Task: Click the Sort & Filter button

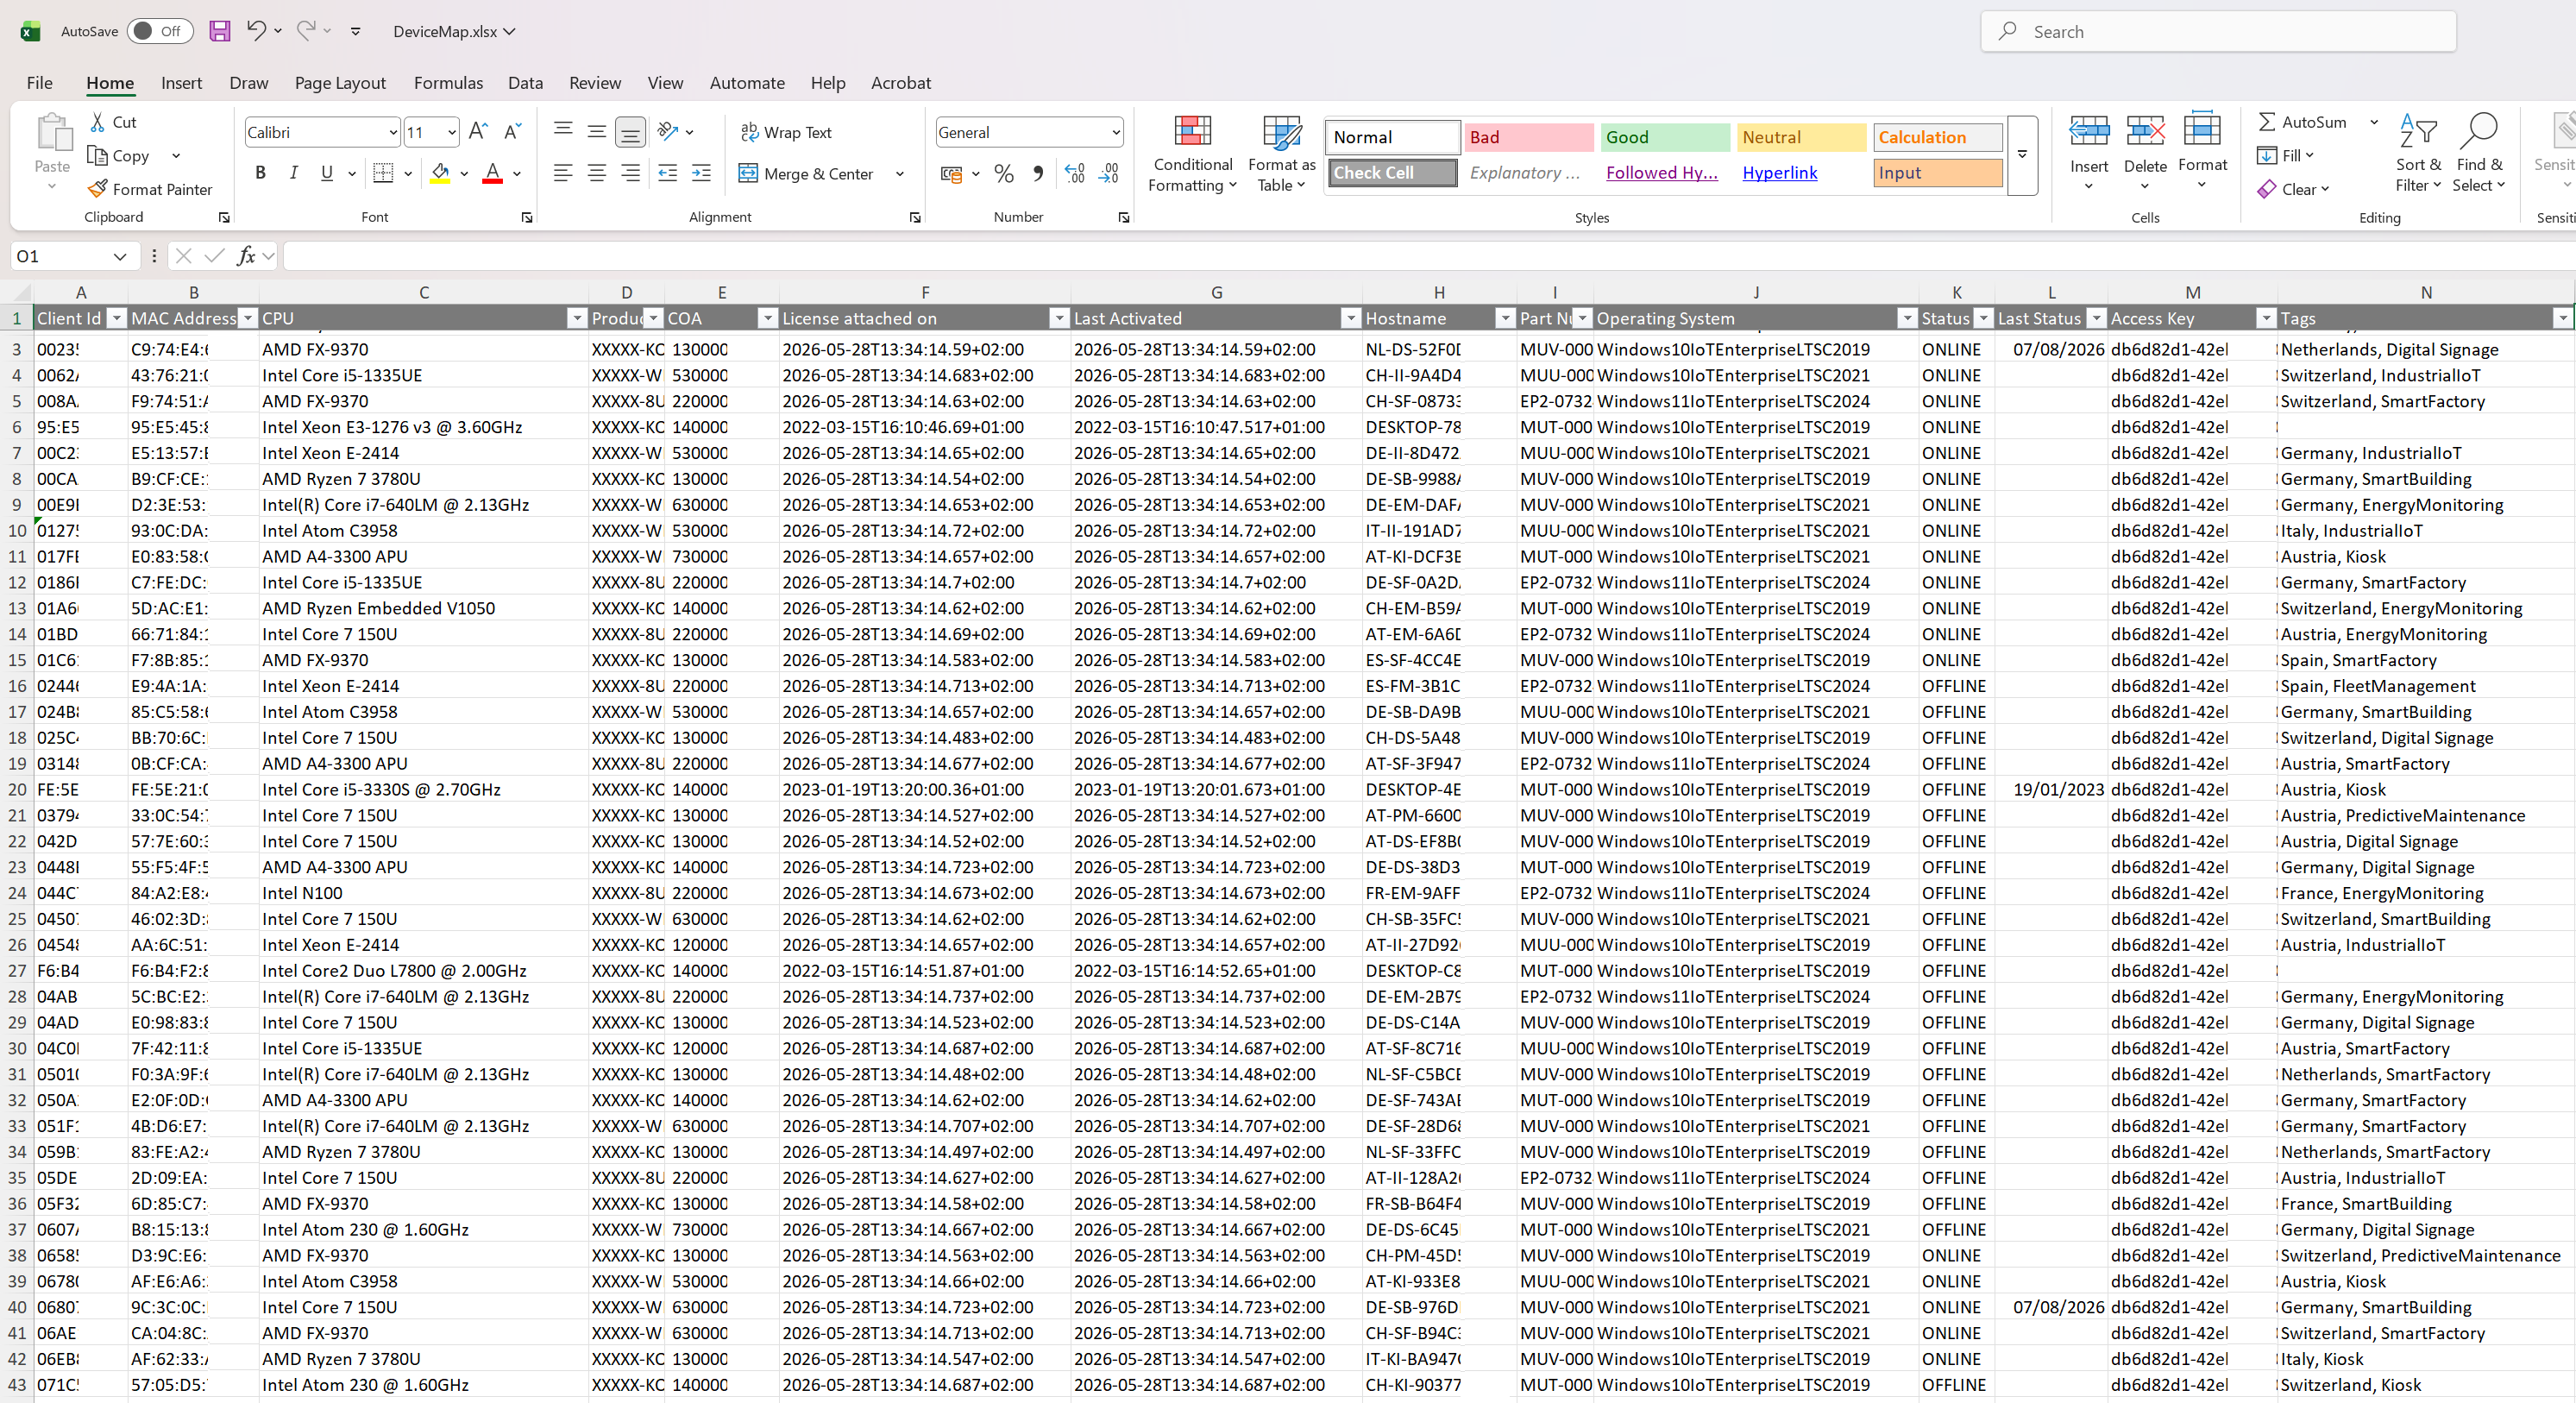Action: click(2418, 153)
